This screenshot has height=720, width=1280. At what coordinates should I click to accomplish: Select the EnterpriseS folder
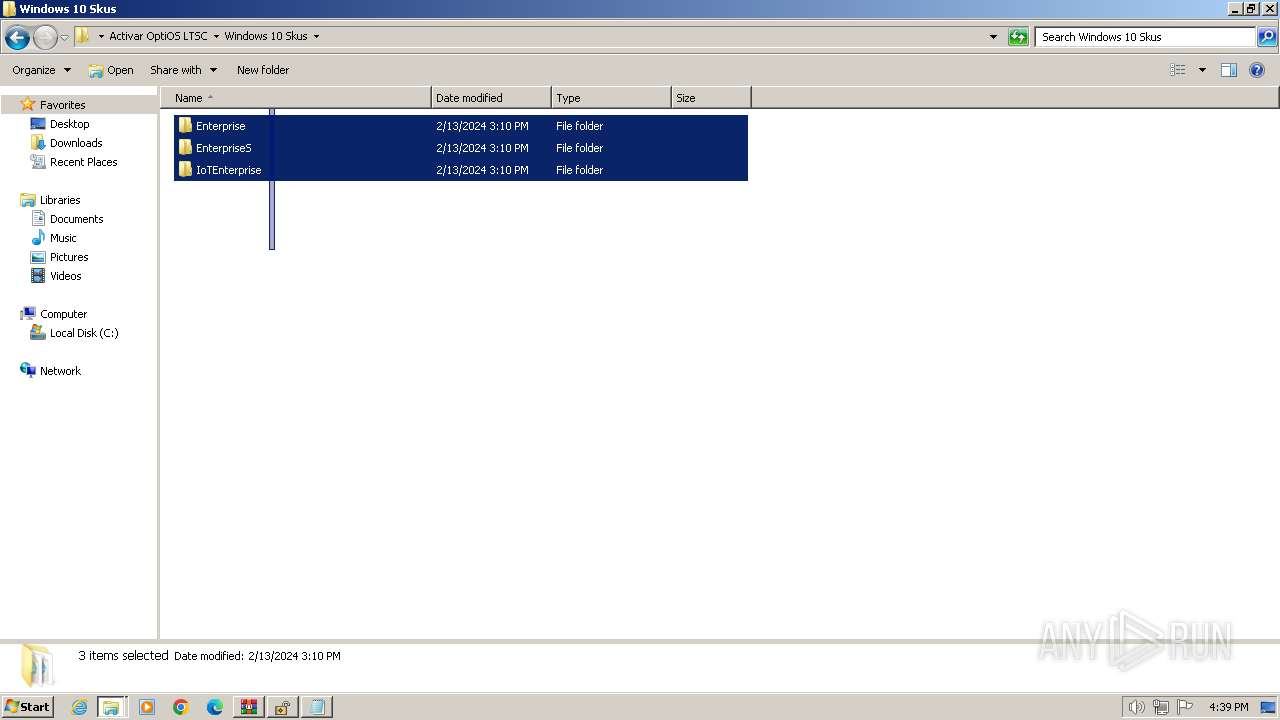(461, 148)
